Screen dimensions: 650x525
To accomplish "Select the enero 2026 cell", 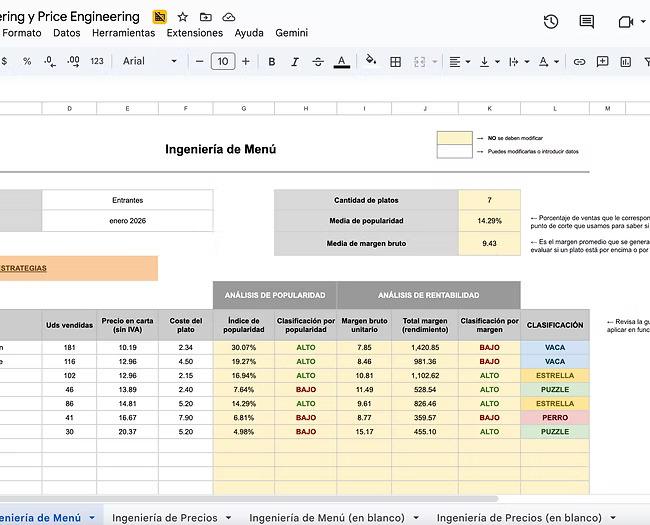I will point(127,220).
